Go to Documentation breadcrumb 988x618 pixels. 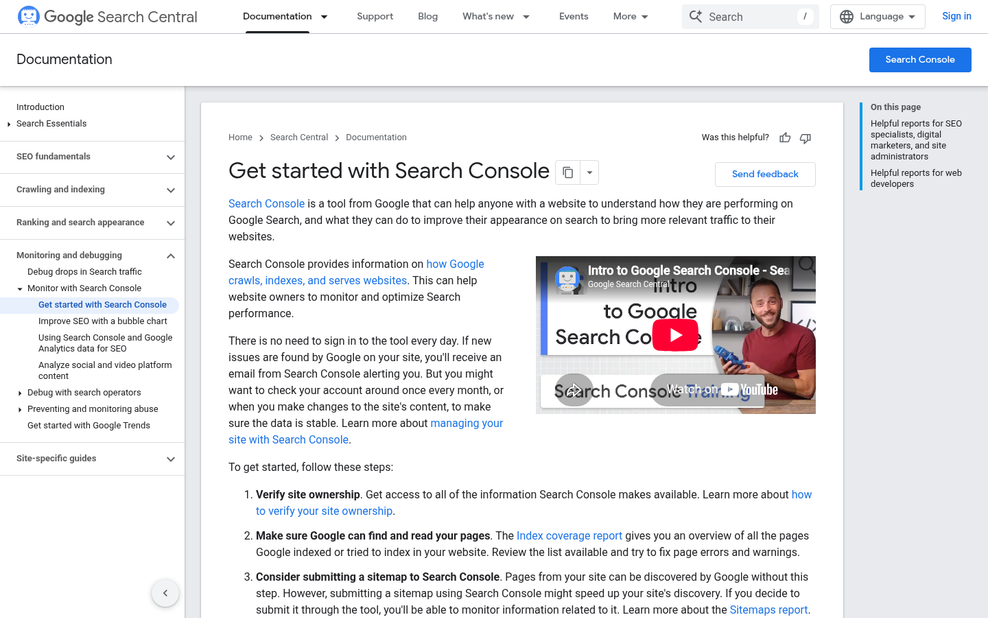pos(376,137)
